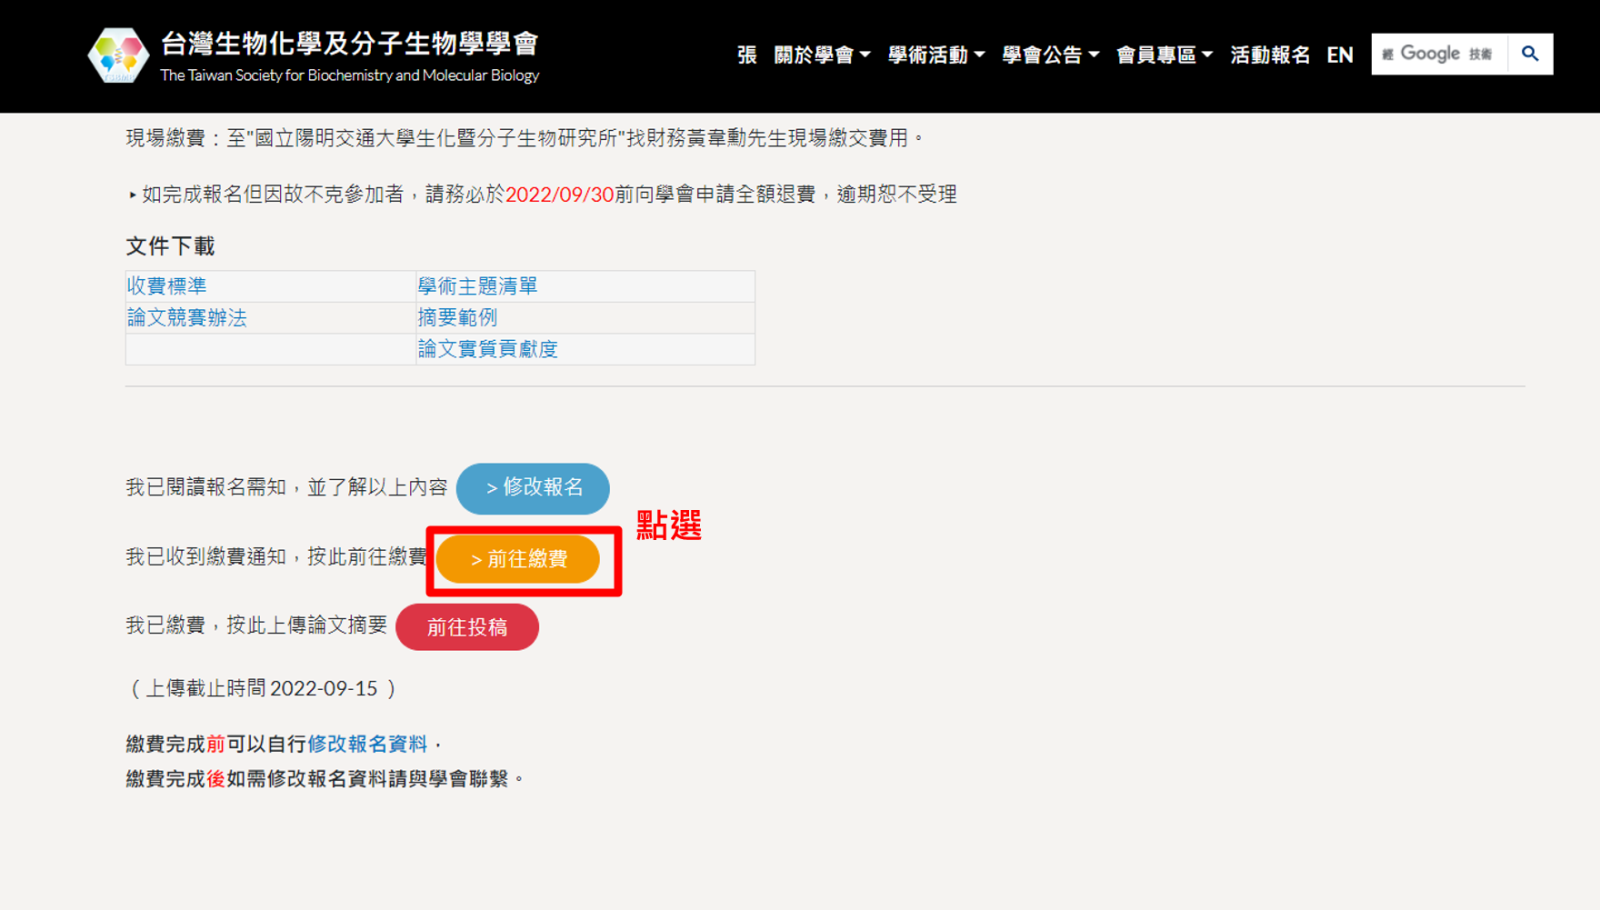Type in the Google search field
Screen dimensions: 1600x910
[1440, 54]
